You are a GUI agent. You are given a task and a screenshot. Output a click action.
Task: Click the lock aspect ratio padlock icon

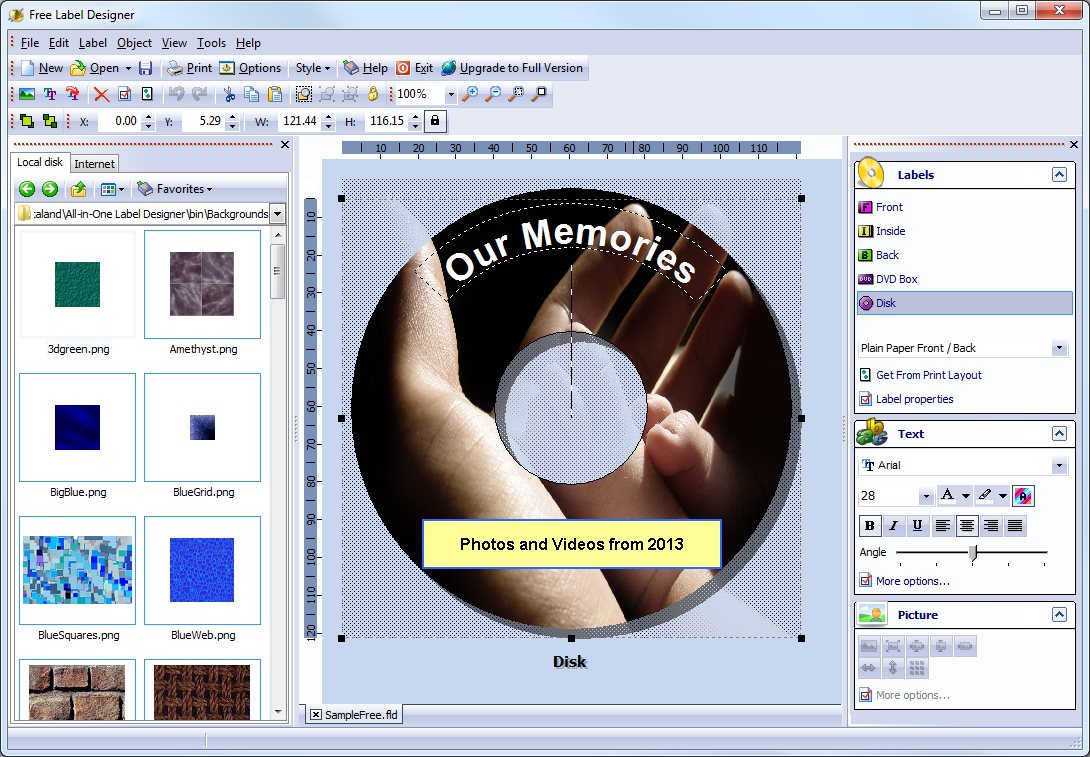[435, 120]
